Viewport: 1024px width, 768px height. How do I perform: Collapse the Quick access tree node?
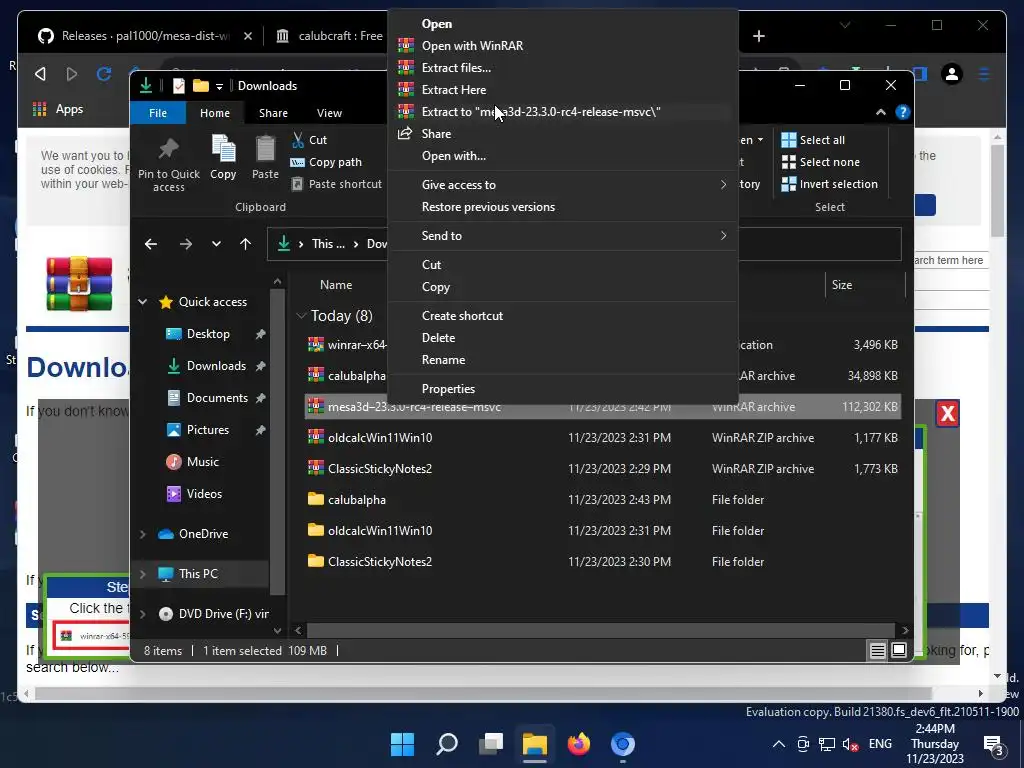[142, 302]
